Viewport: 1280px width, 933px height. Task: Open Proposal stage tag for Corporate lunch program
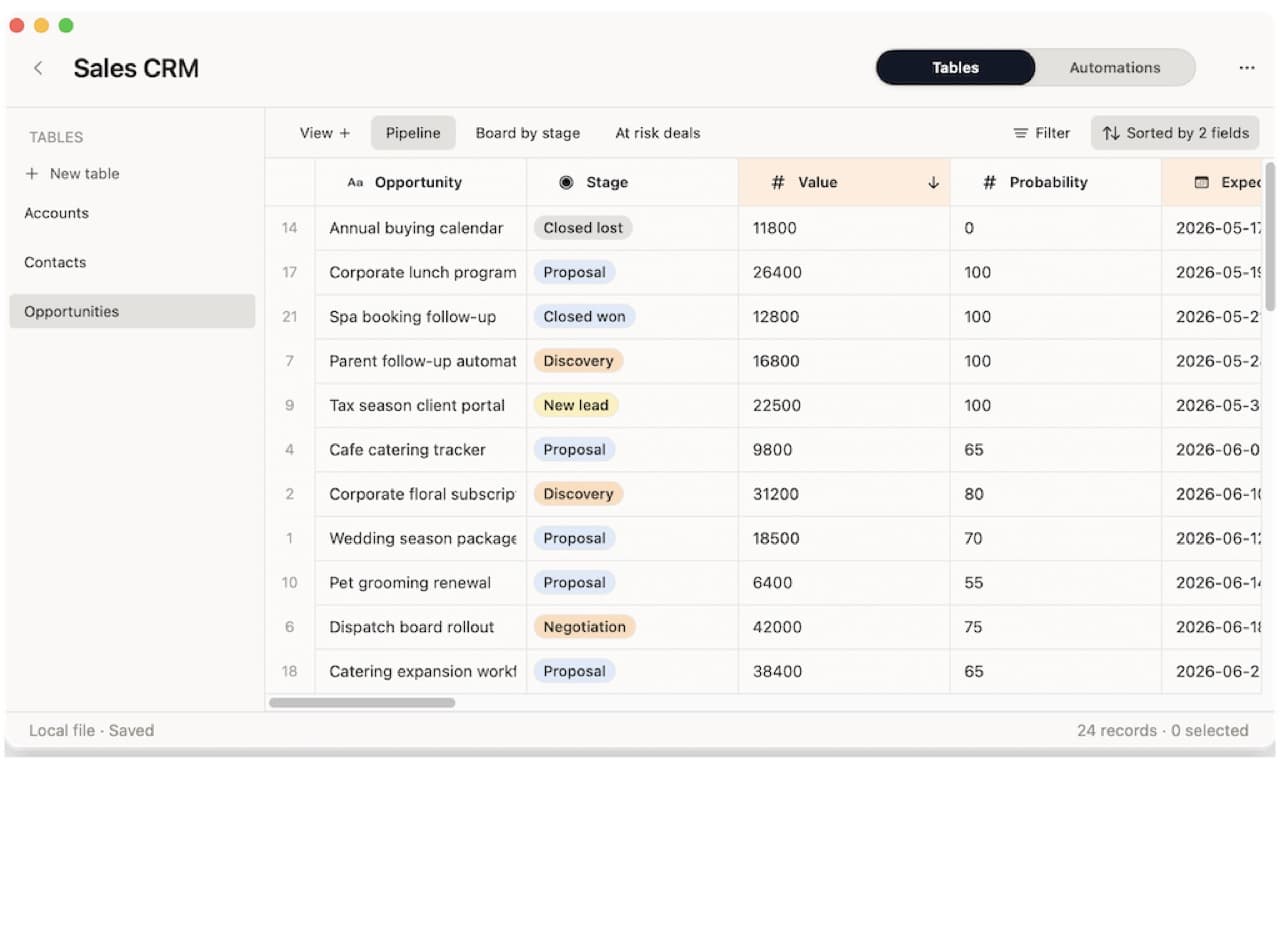[x=574, y=272]
